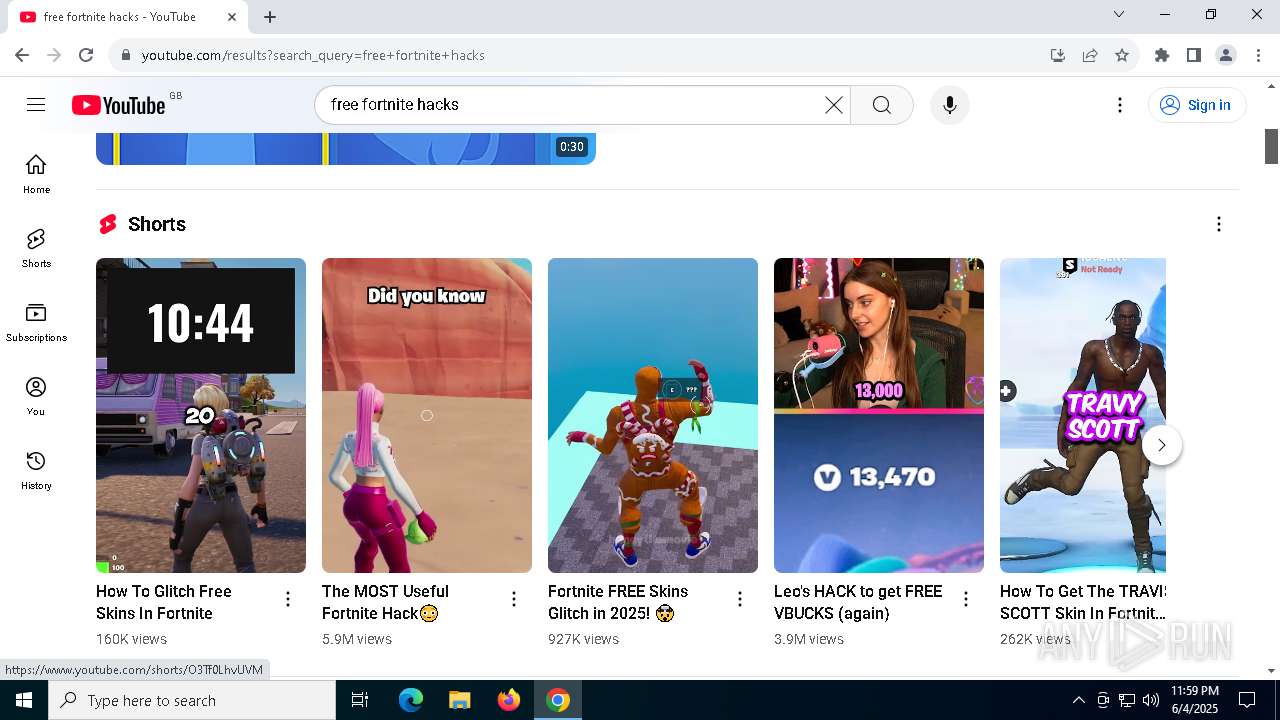Viewport: 1280px width, 720px height.
Task: Click the browser address bar URL
Action: (313, 55)
